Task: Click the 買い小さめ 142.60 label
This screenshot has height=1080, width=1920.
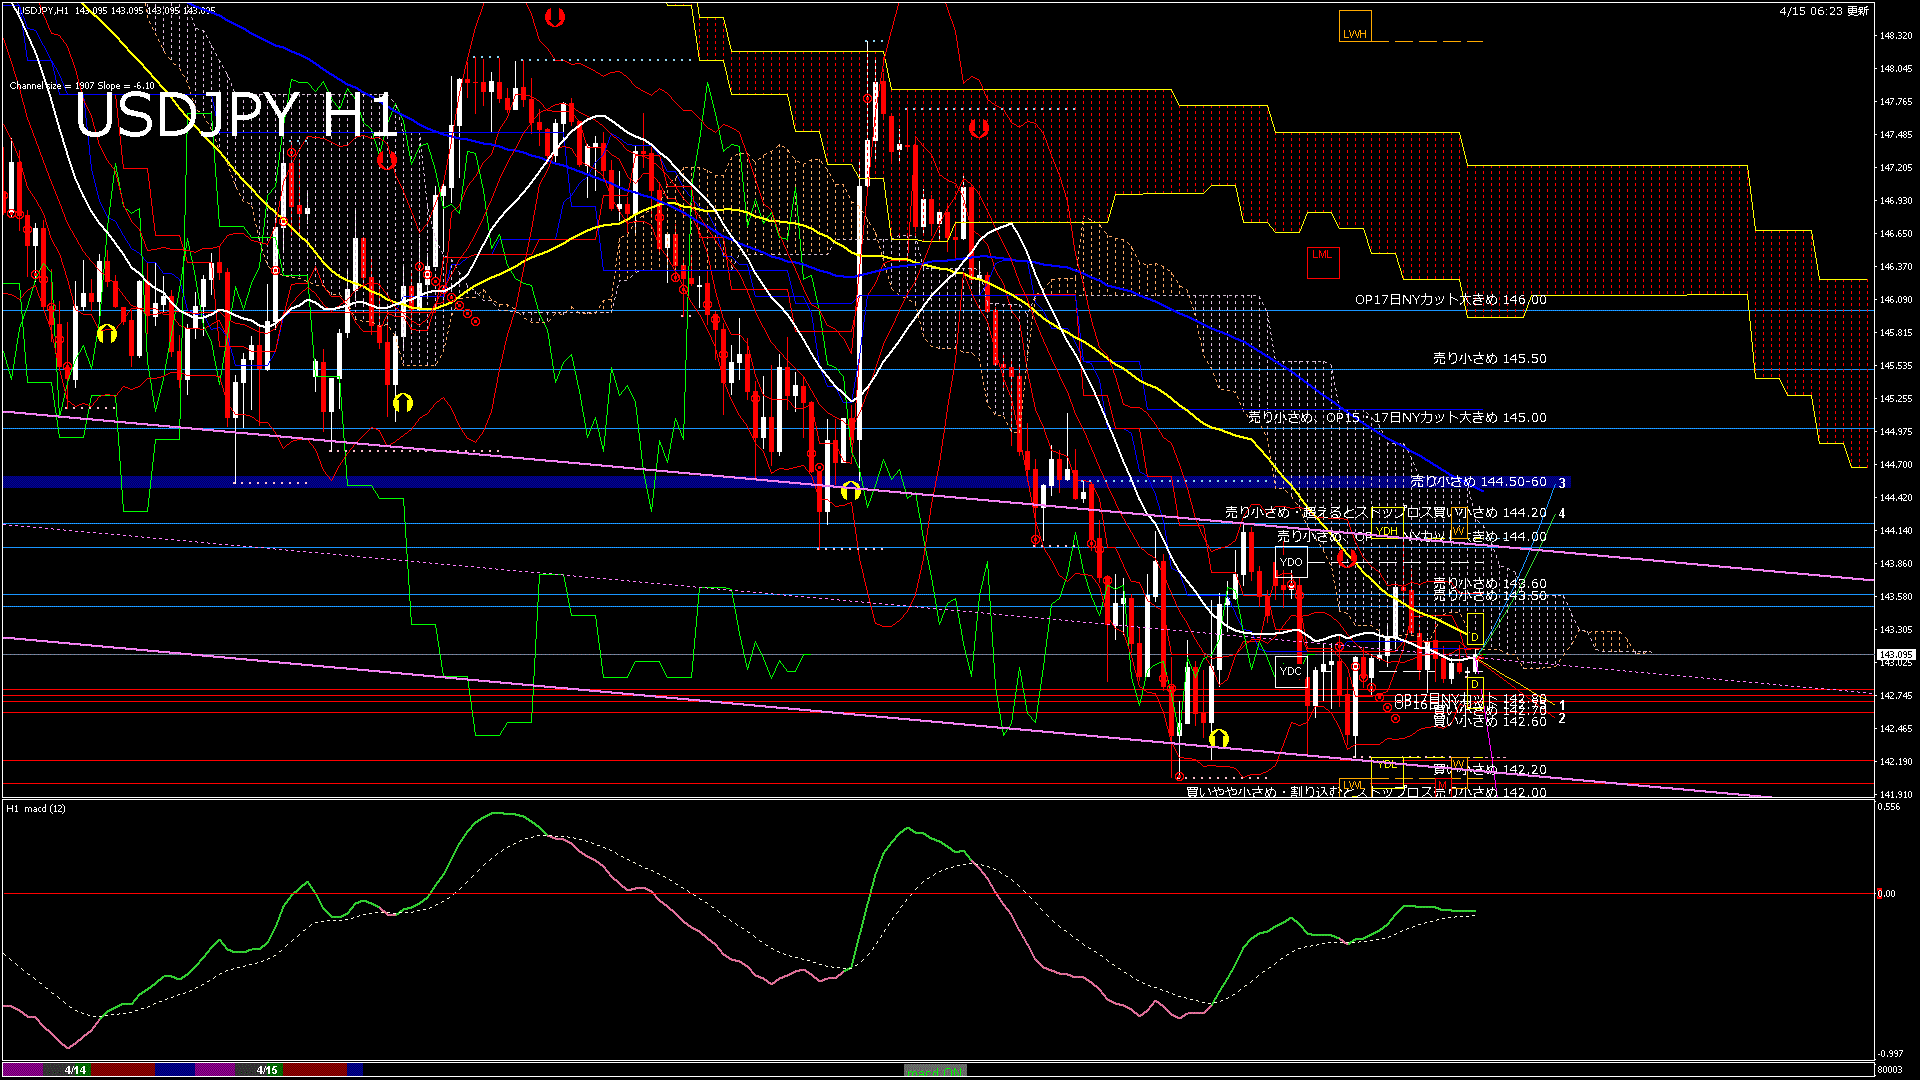Action: 1489,721
